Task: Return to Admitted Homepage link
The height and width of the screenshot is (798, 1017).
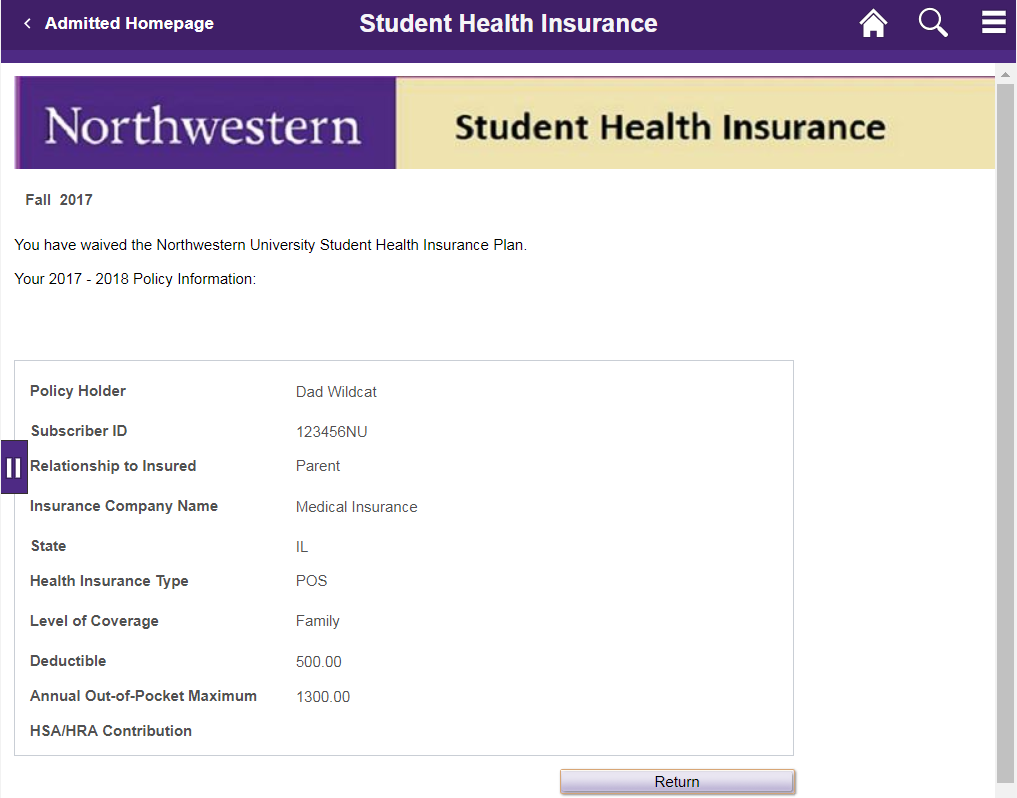Action: click(129, 23)
